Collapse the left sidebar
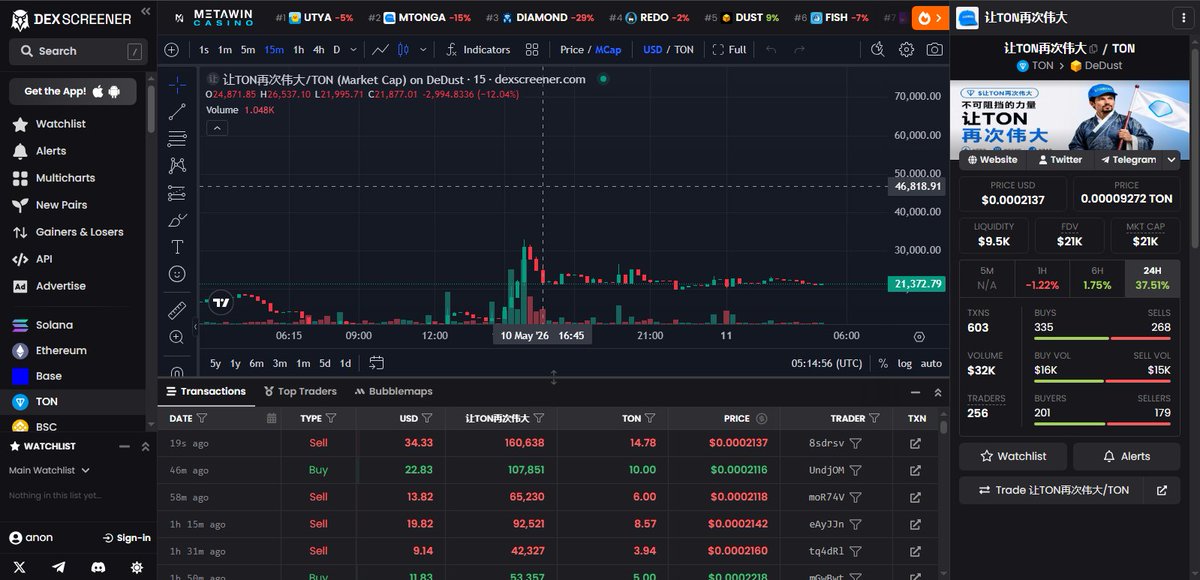Screen dimensions: 1200x580 coord(146,11)
